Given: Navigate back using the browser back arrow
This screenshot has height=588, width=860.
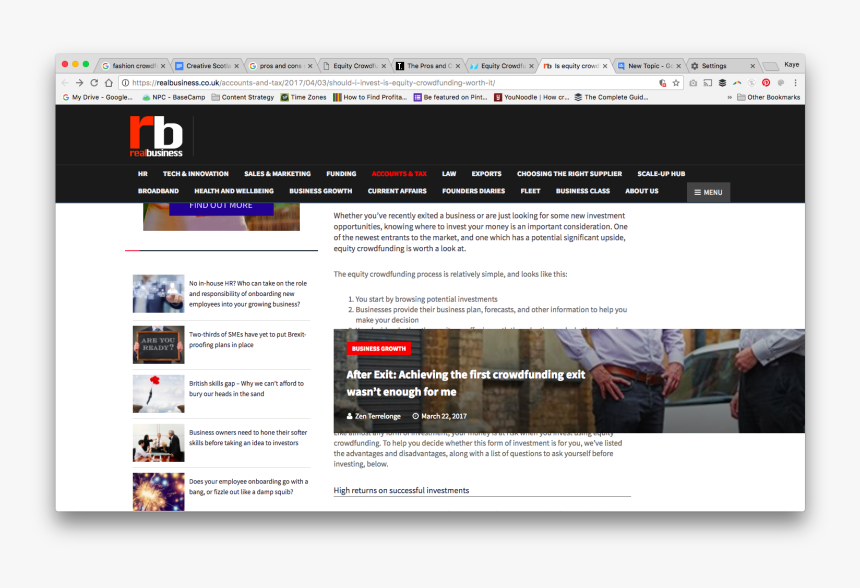Looking at the screenshot, I should pos(65,82).
